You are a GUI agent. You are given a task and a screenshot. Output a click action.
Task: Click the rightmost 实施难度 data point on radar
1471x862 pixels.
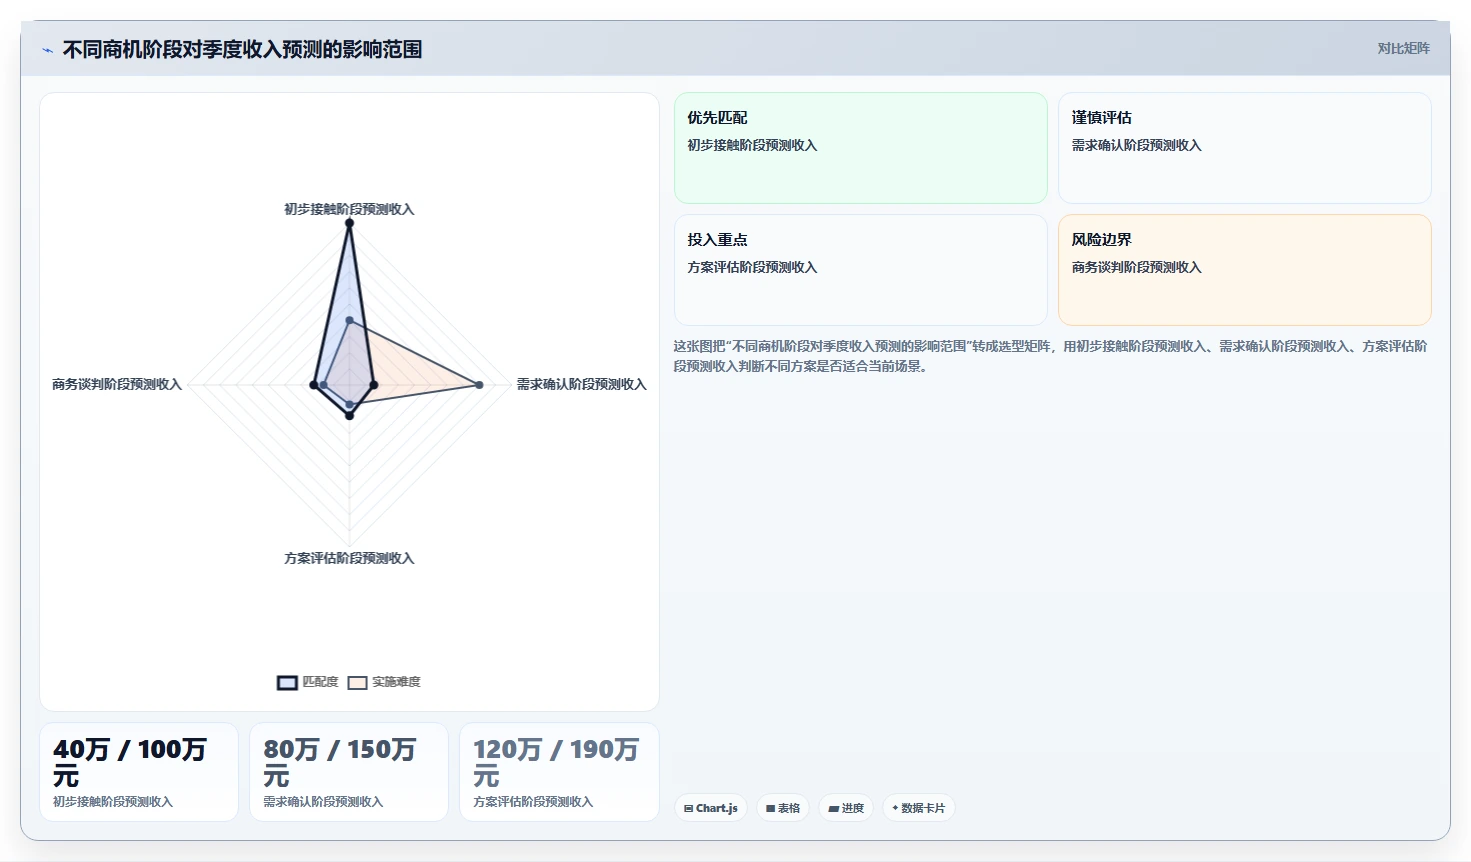click(480, 385)
